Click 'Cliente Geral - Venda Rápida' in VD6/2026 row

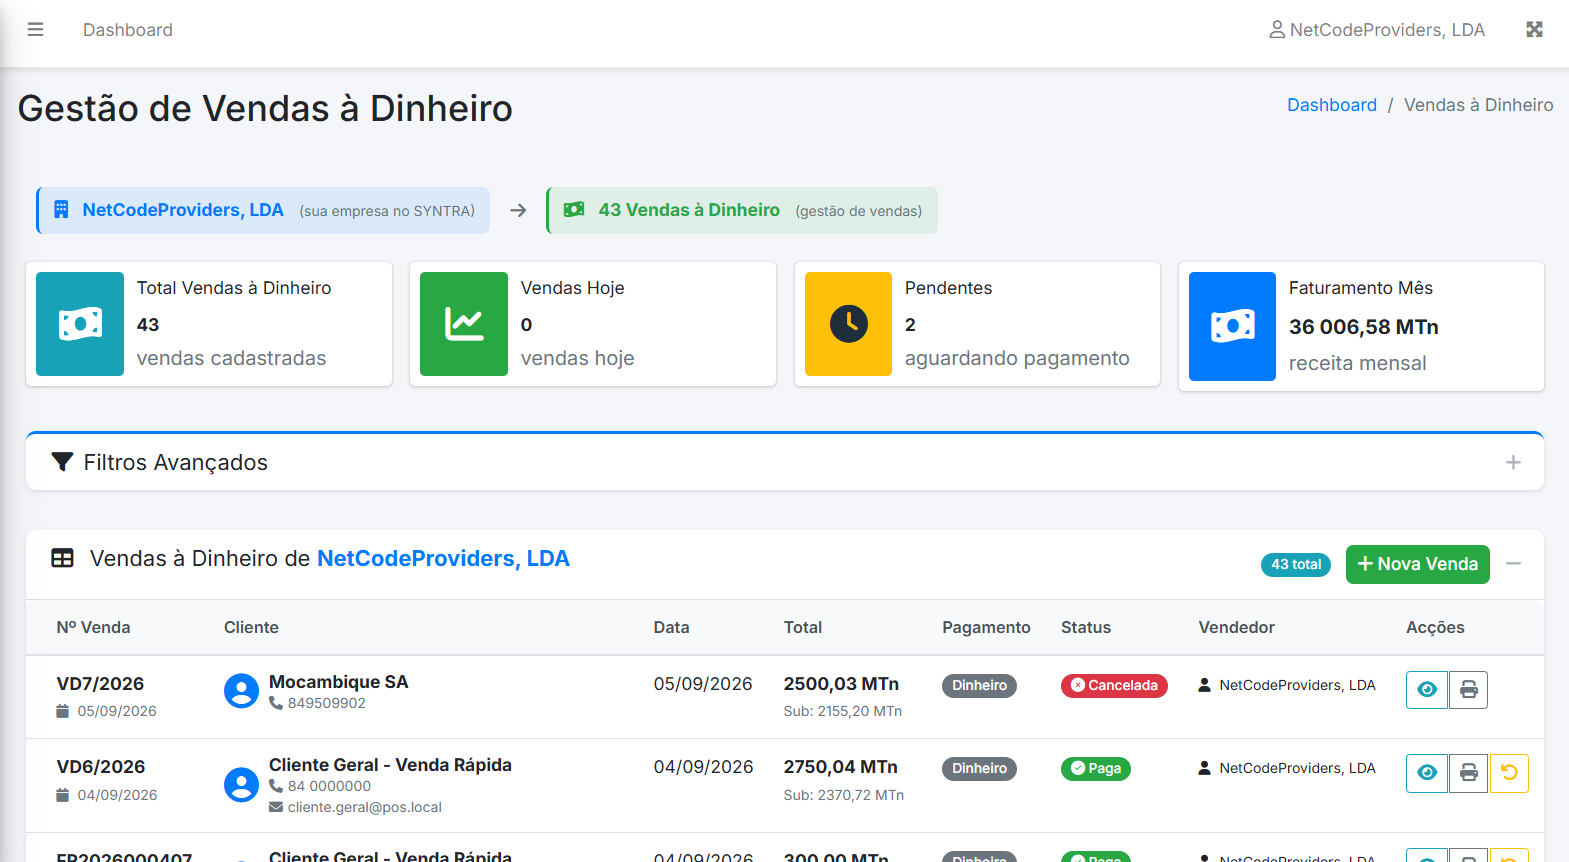tap(390, 765)
